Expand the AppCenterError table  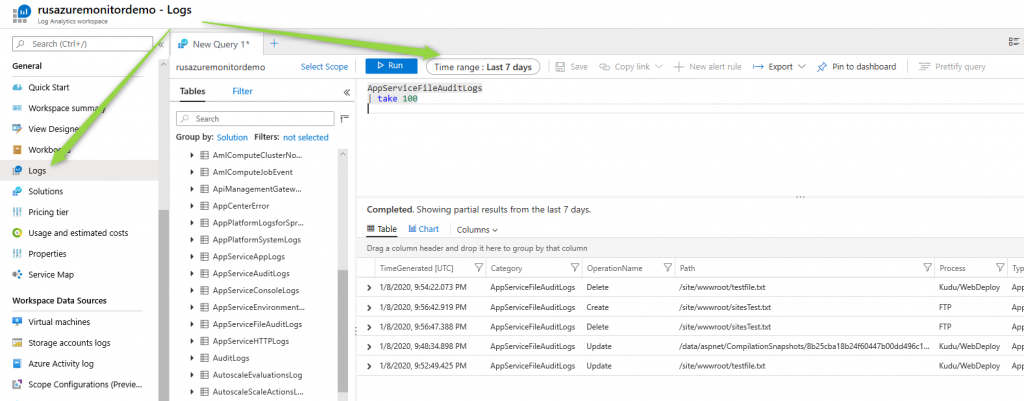[192, 206]
